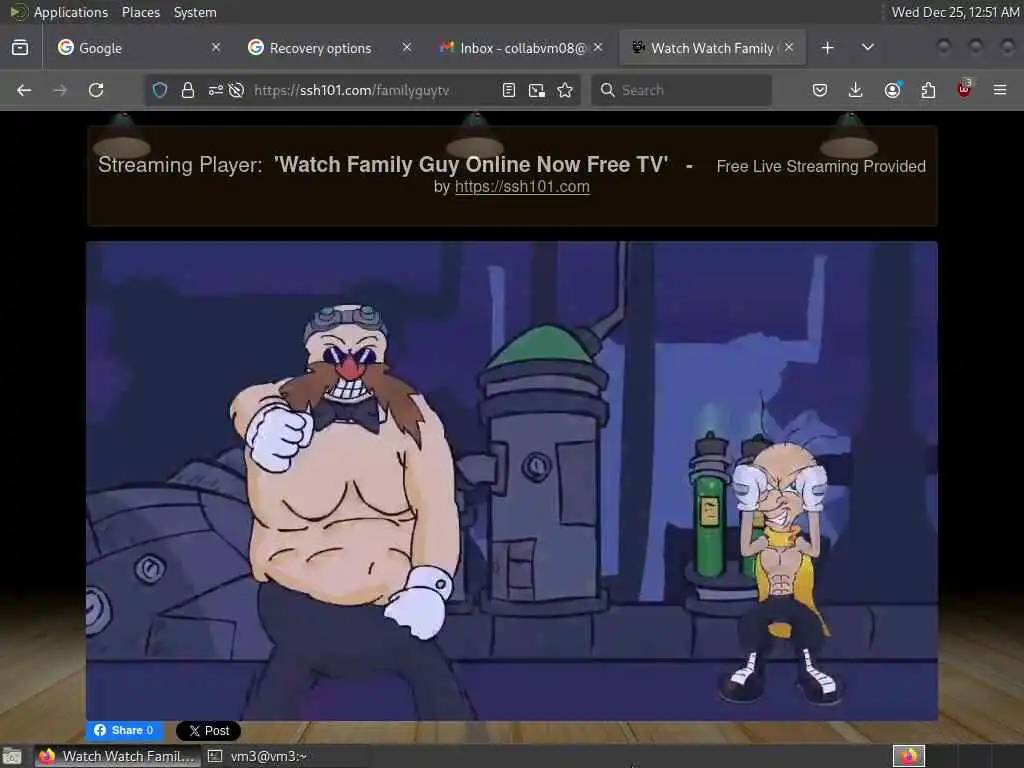Open the extensions puzzle icon

click(x=928, y=90)
